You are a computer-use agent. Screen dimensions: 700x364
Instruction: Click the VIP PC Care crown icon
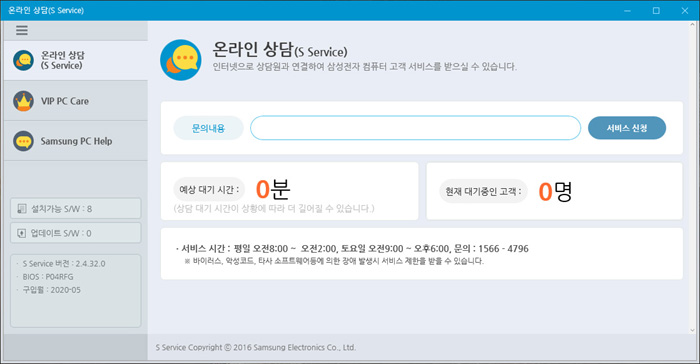tap(24, 101)
